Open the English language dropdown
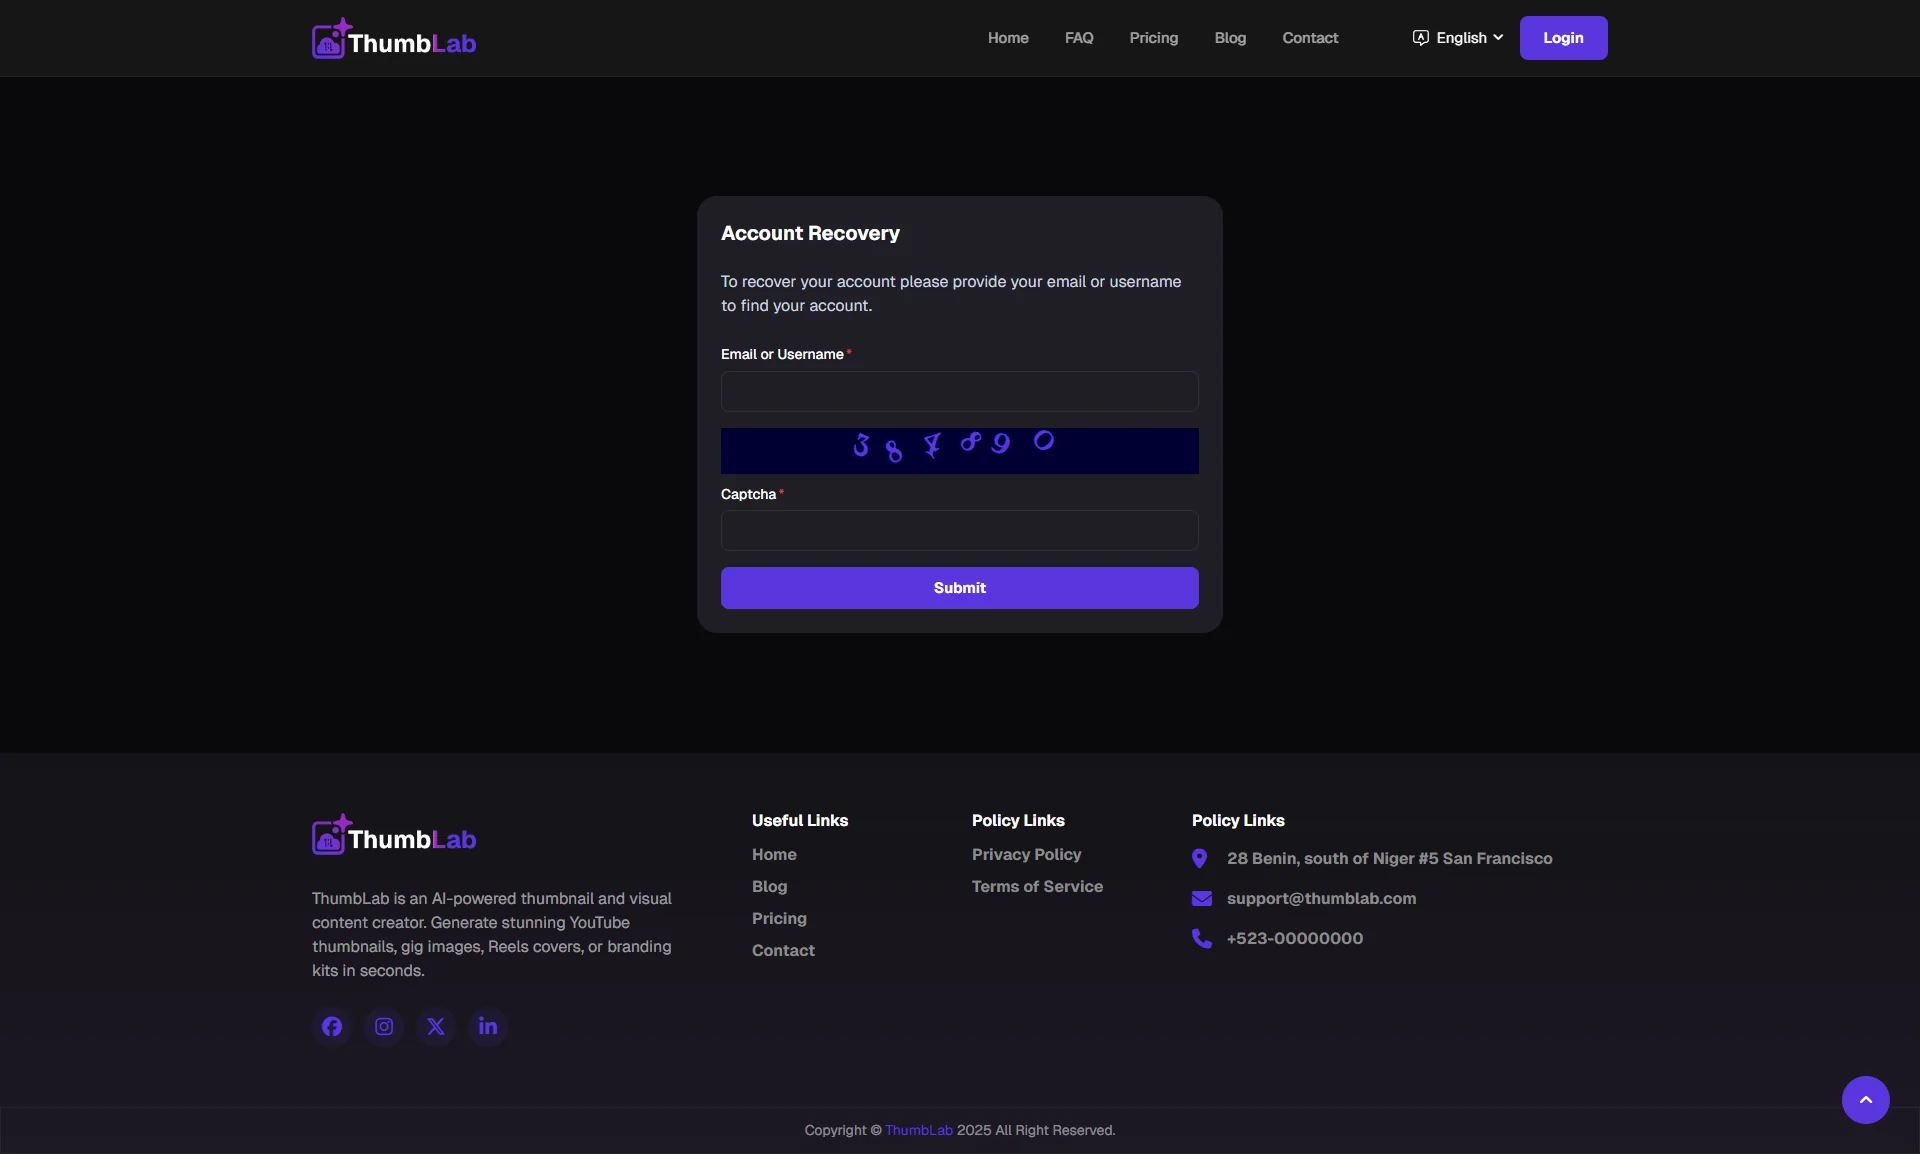 coord(1458,38)
